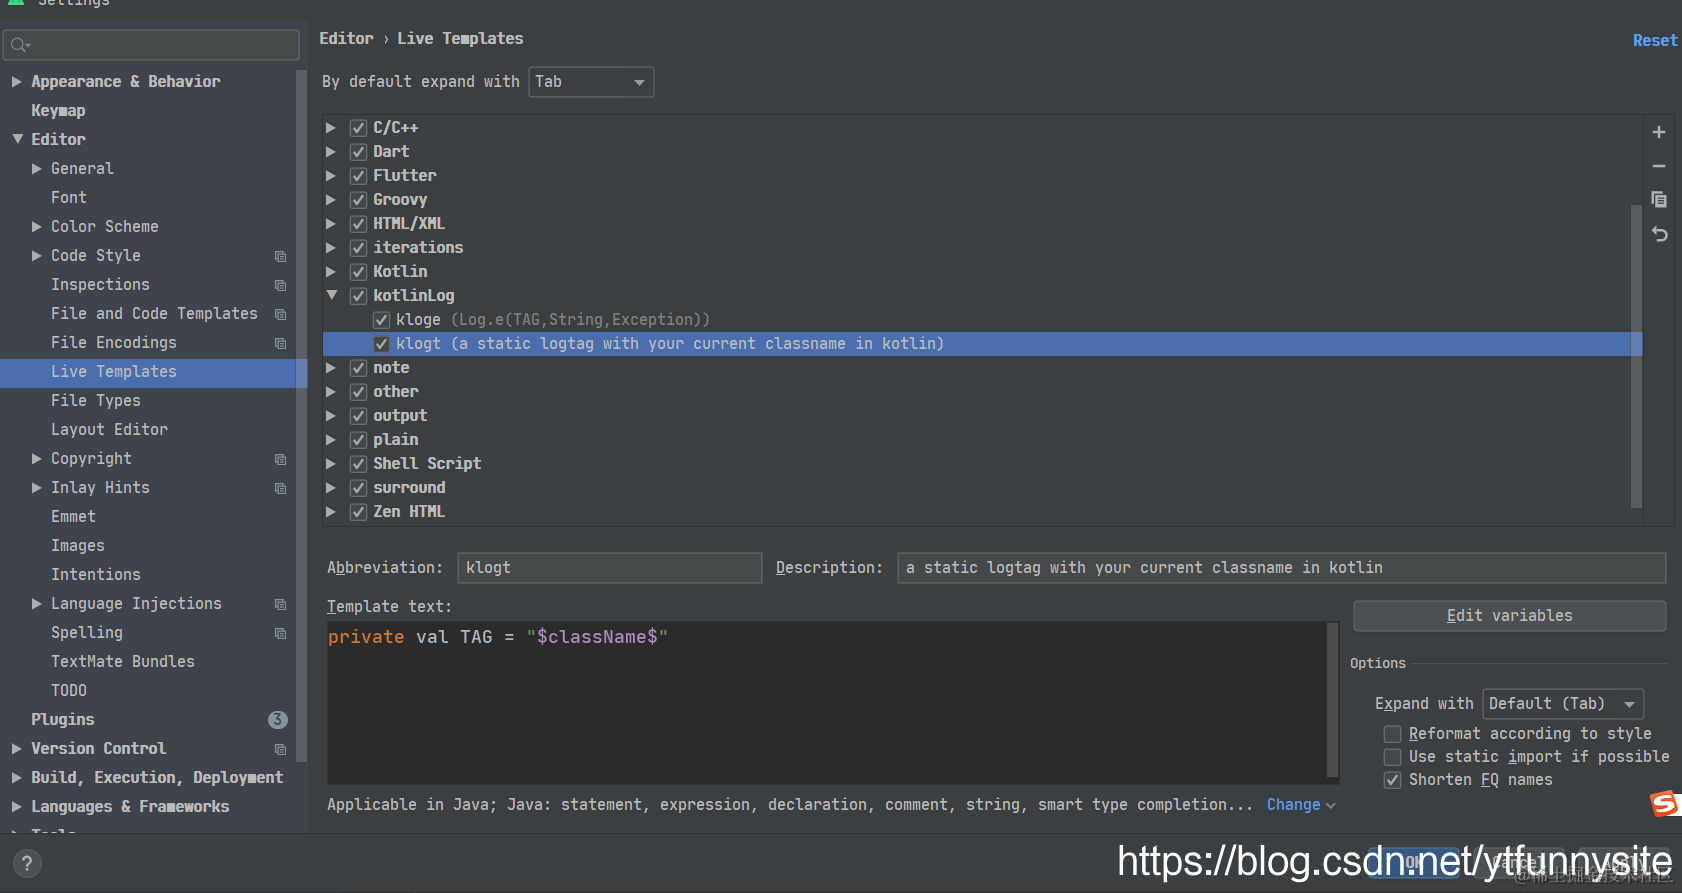This screenshot has height=893, width=1682.
Task: Click project-level icon beside Inspections
Action: click(280, 285)
